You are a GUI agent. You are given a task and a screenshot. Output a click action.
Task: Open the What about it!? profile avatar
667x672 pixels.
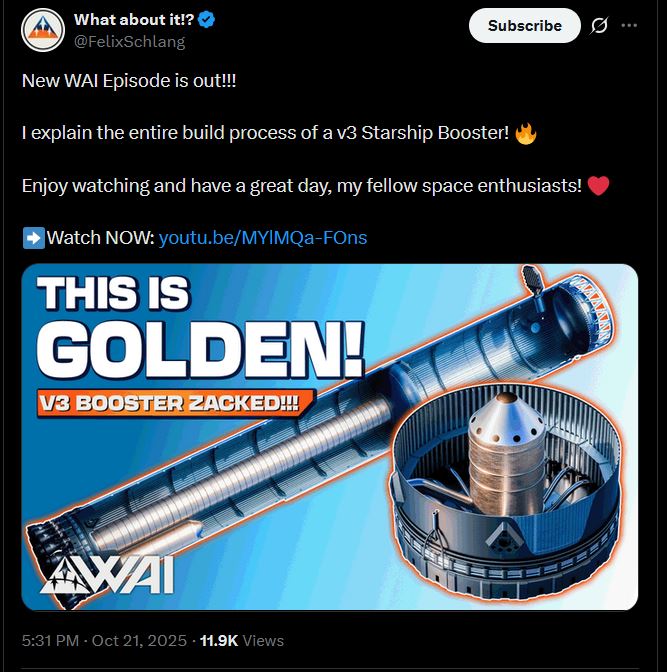(x=43, y=30)
